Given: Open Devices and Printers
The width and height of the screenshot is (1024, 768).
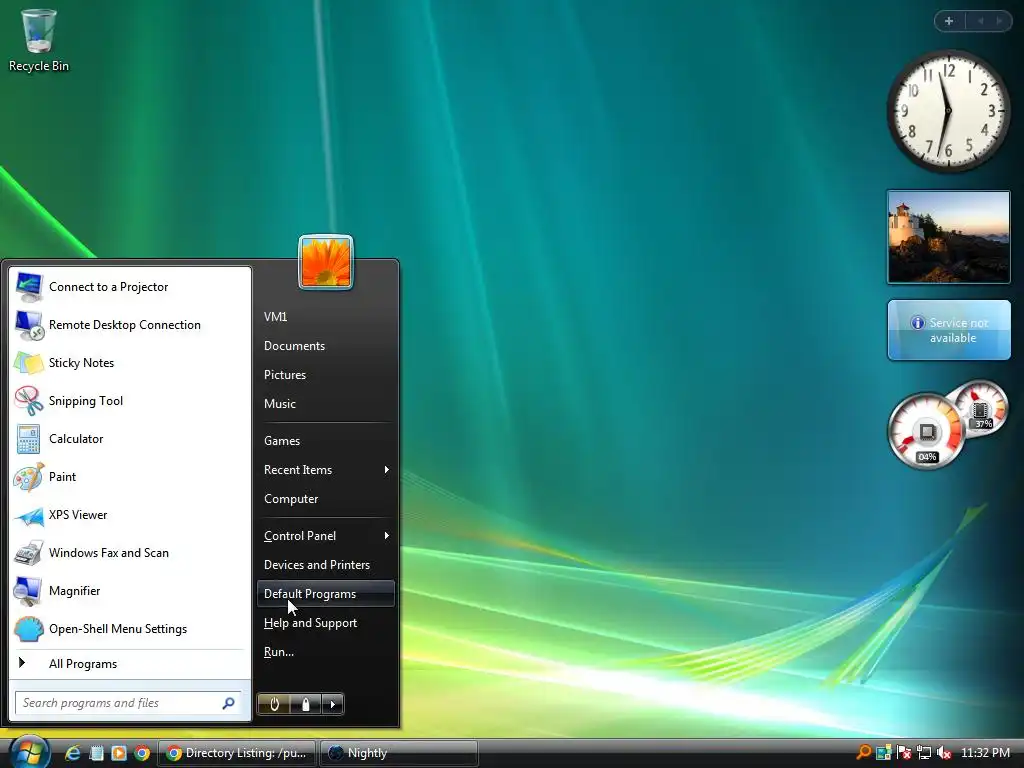Looking at the screenshot, I should [x=326, y=565].
